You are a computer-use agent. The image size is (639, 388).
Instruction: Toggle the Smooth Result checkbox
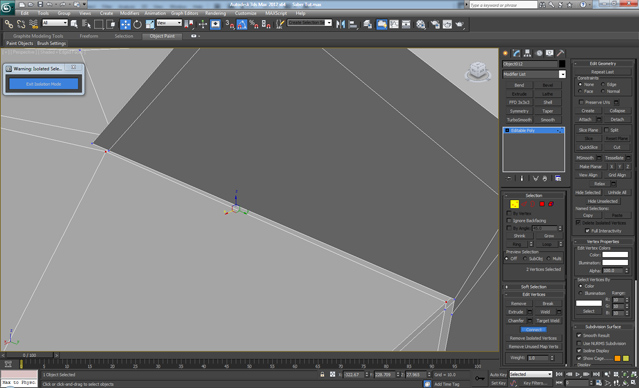(x=579, y=335)
